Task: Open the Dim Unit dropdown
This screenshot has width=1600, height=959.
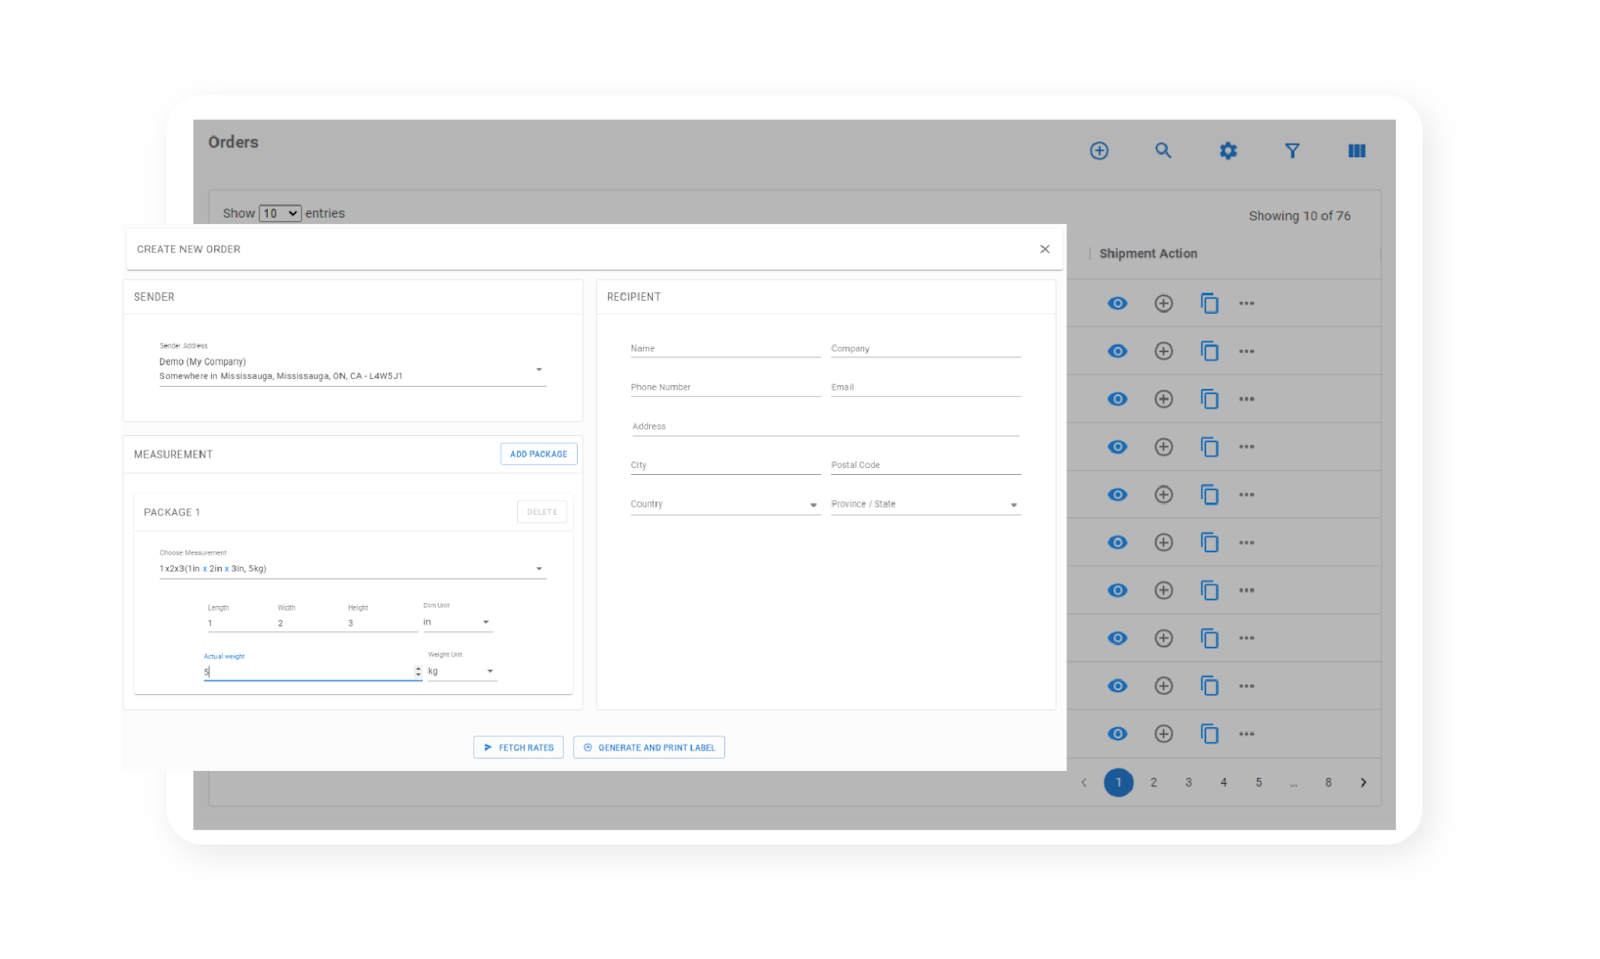Action: coord(457,622)
